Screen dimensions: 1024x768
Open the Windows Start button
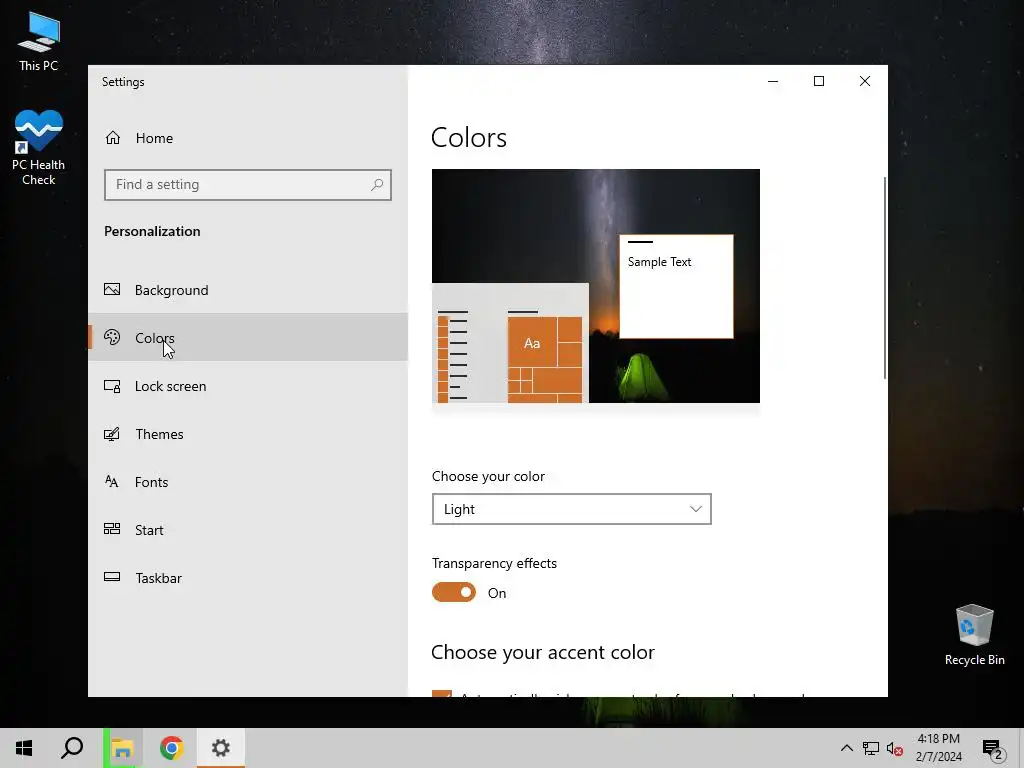[x=24, y=748]
